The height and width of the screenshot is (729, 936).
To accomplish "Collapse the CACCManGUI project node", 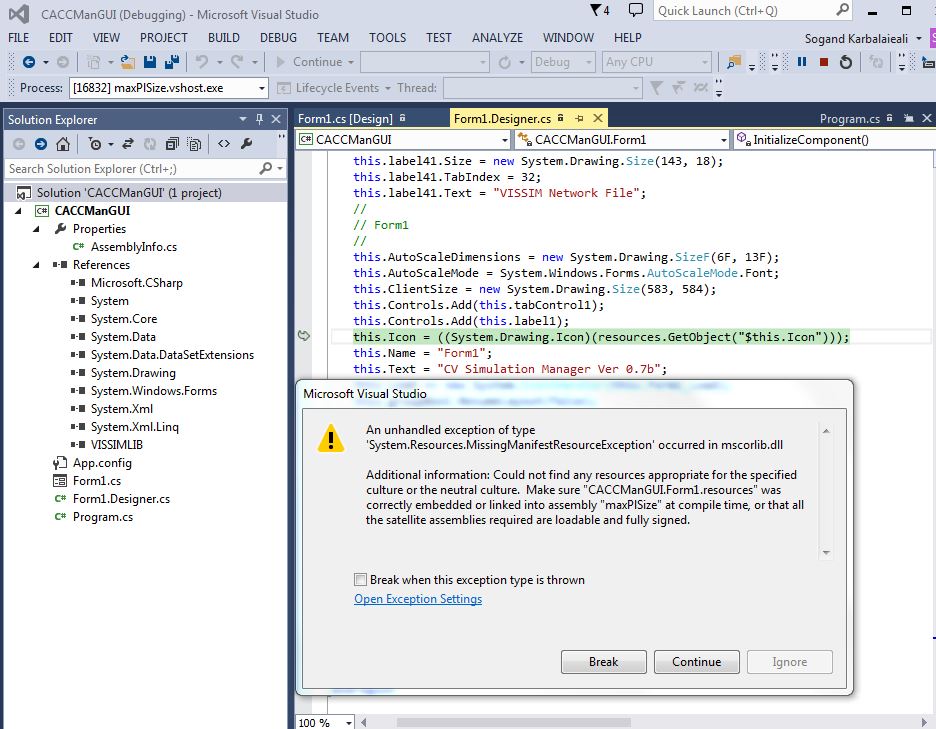I will [x=18, y=211].
